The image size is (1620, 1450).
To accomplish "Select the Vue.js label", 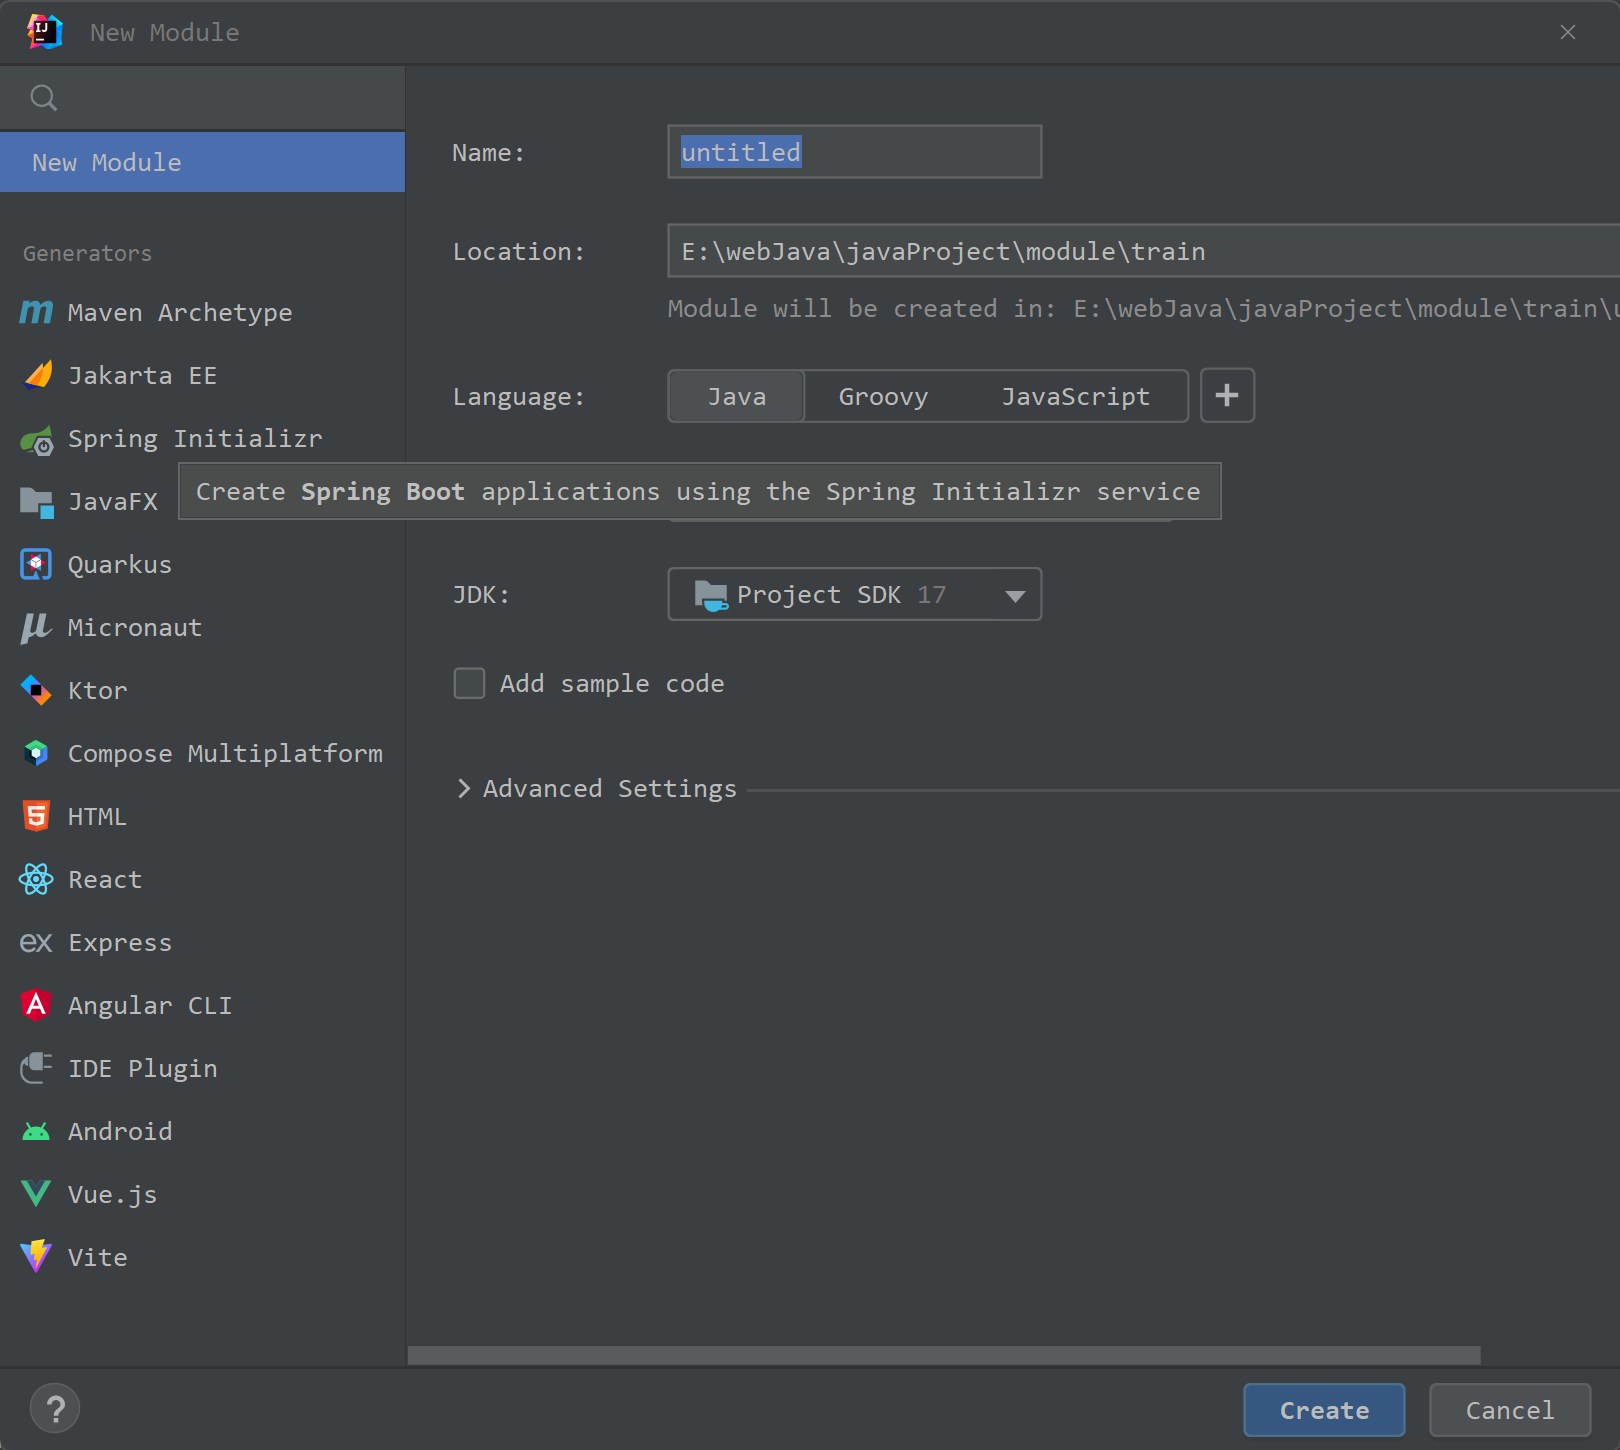I will (112, 1194).
